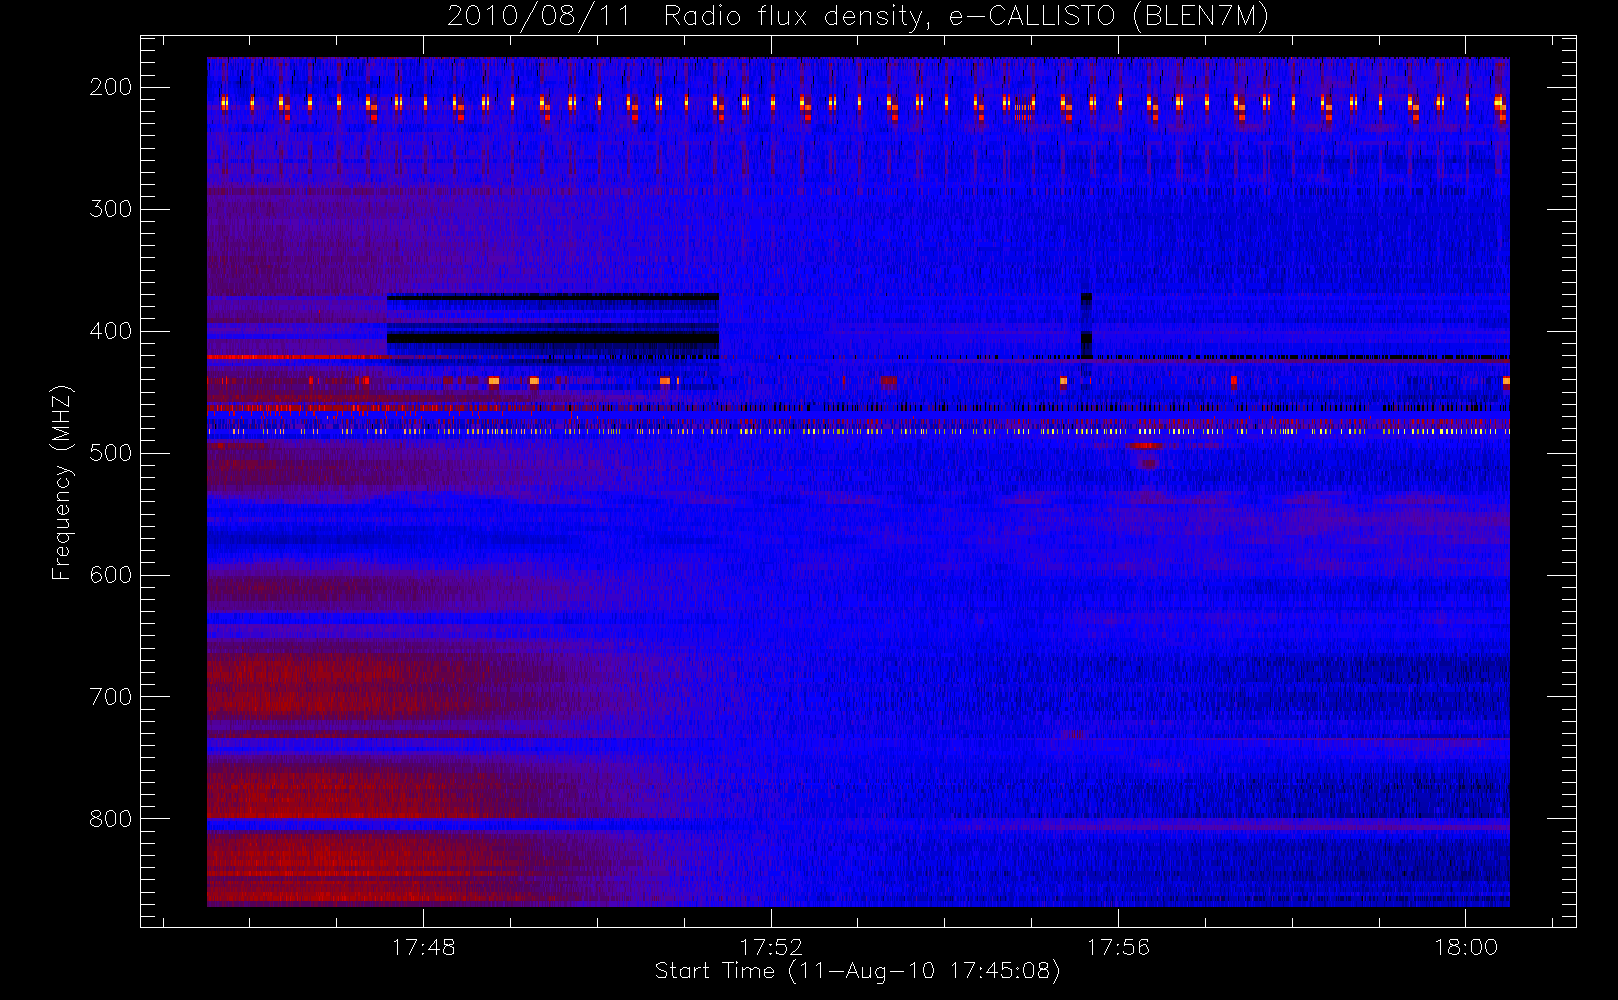Click the 800 frequency tick label
1618x1000 pixels.
(111, 819)
